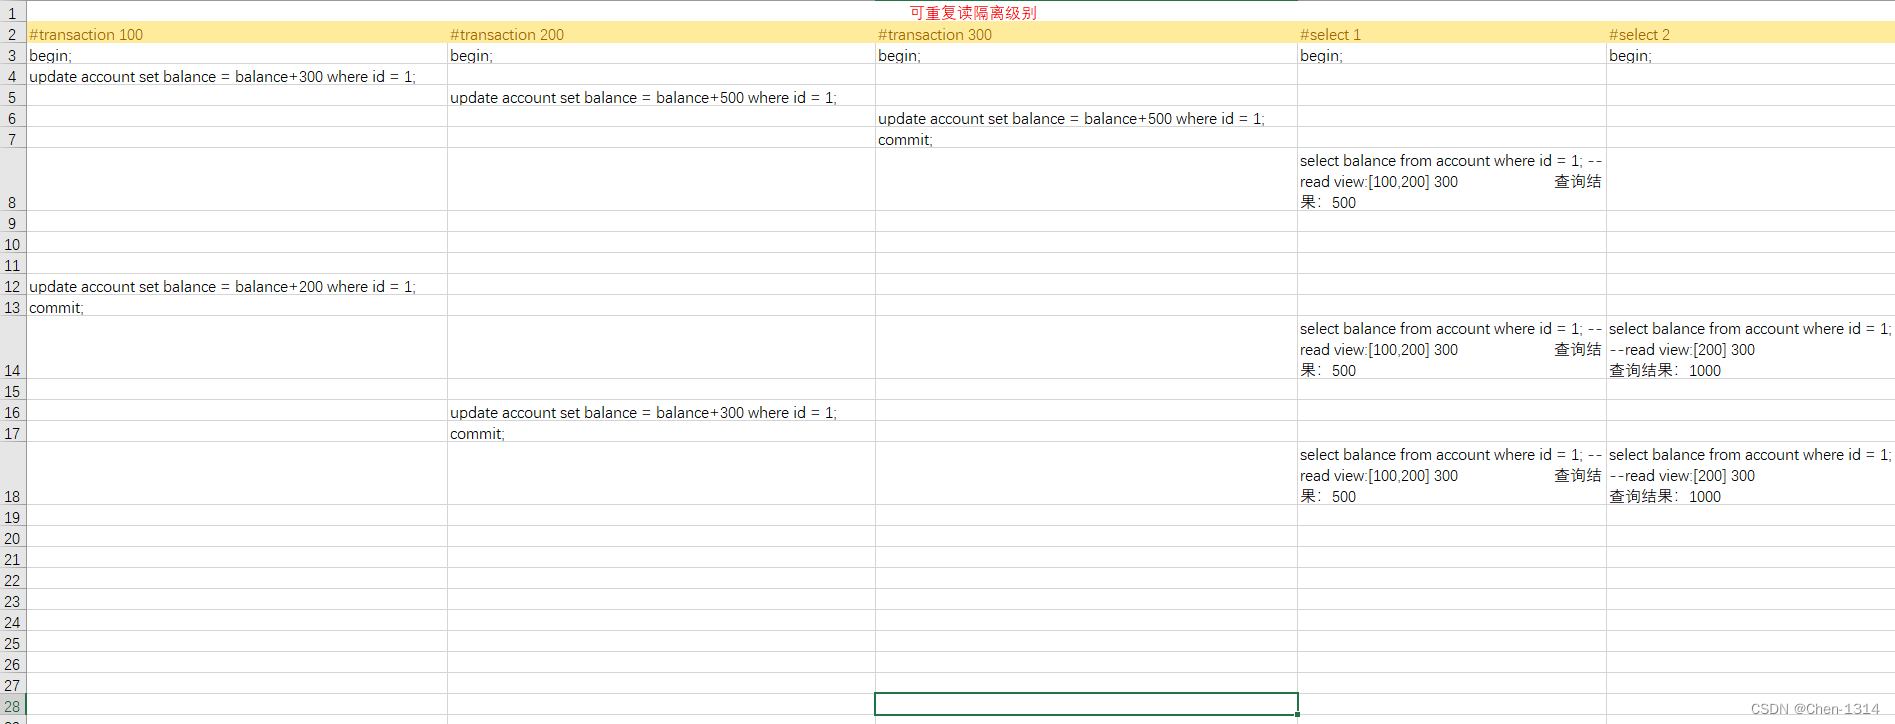The width and height of the screenshot is (1895, 724).
Task: Click the active outlined cell in row 28
Action: click(x=1086, y=704)
